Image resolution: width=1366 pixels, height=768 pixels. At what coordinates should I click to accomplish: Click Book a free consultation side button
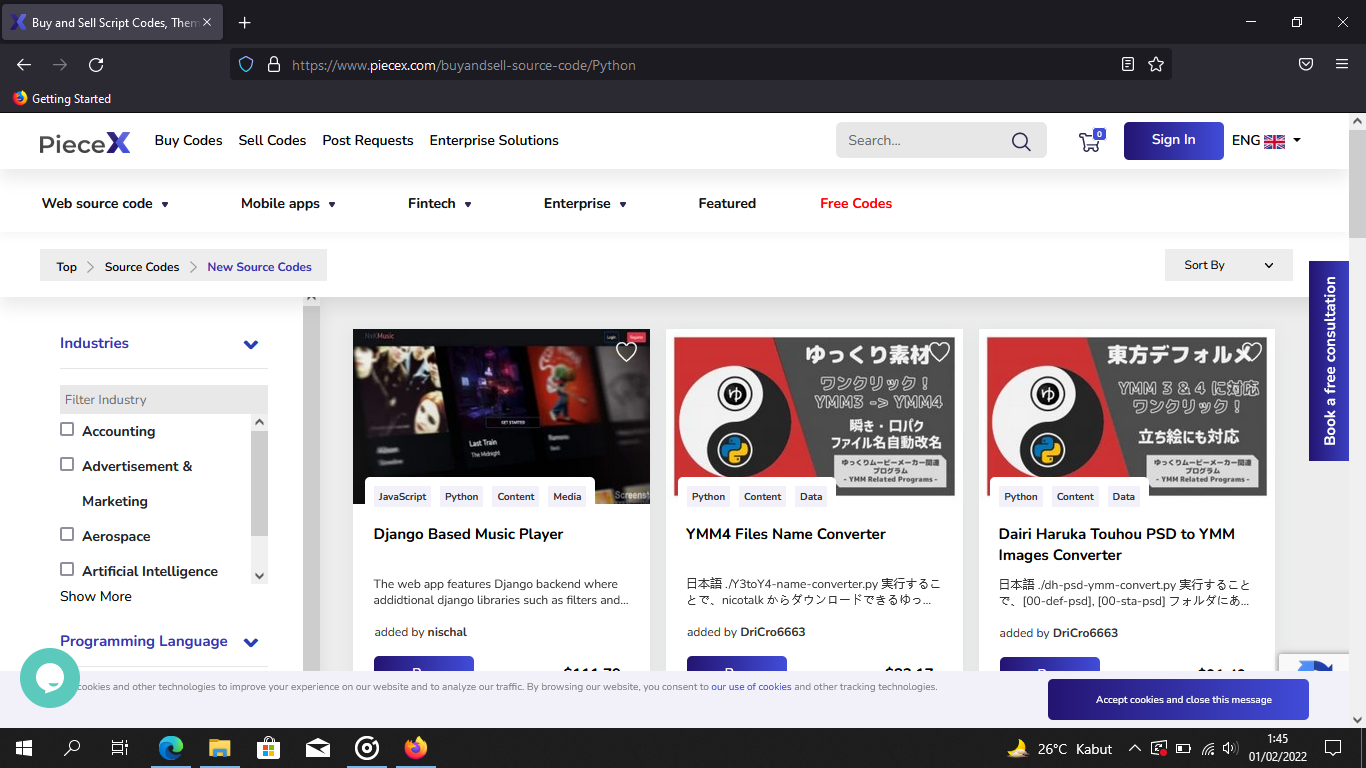coord(1329,361)
